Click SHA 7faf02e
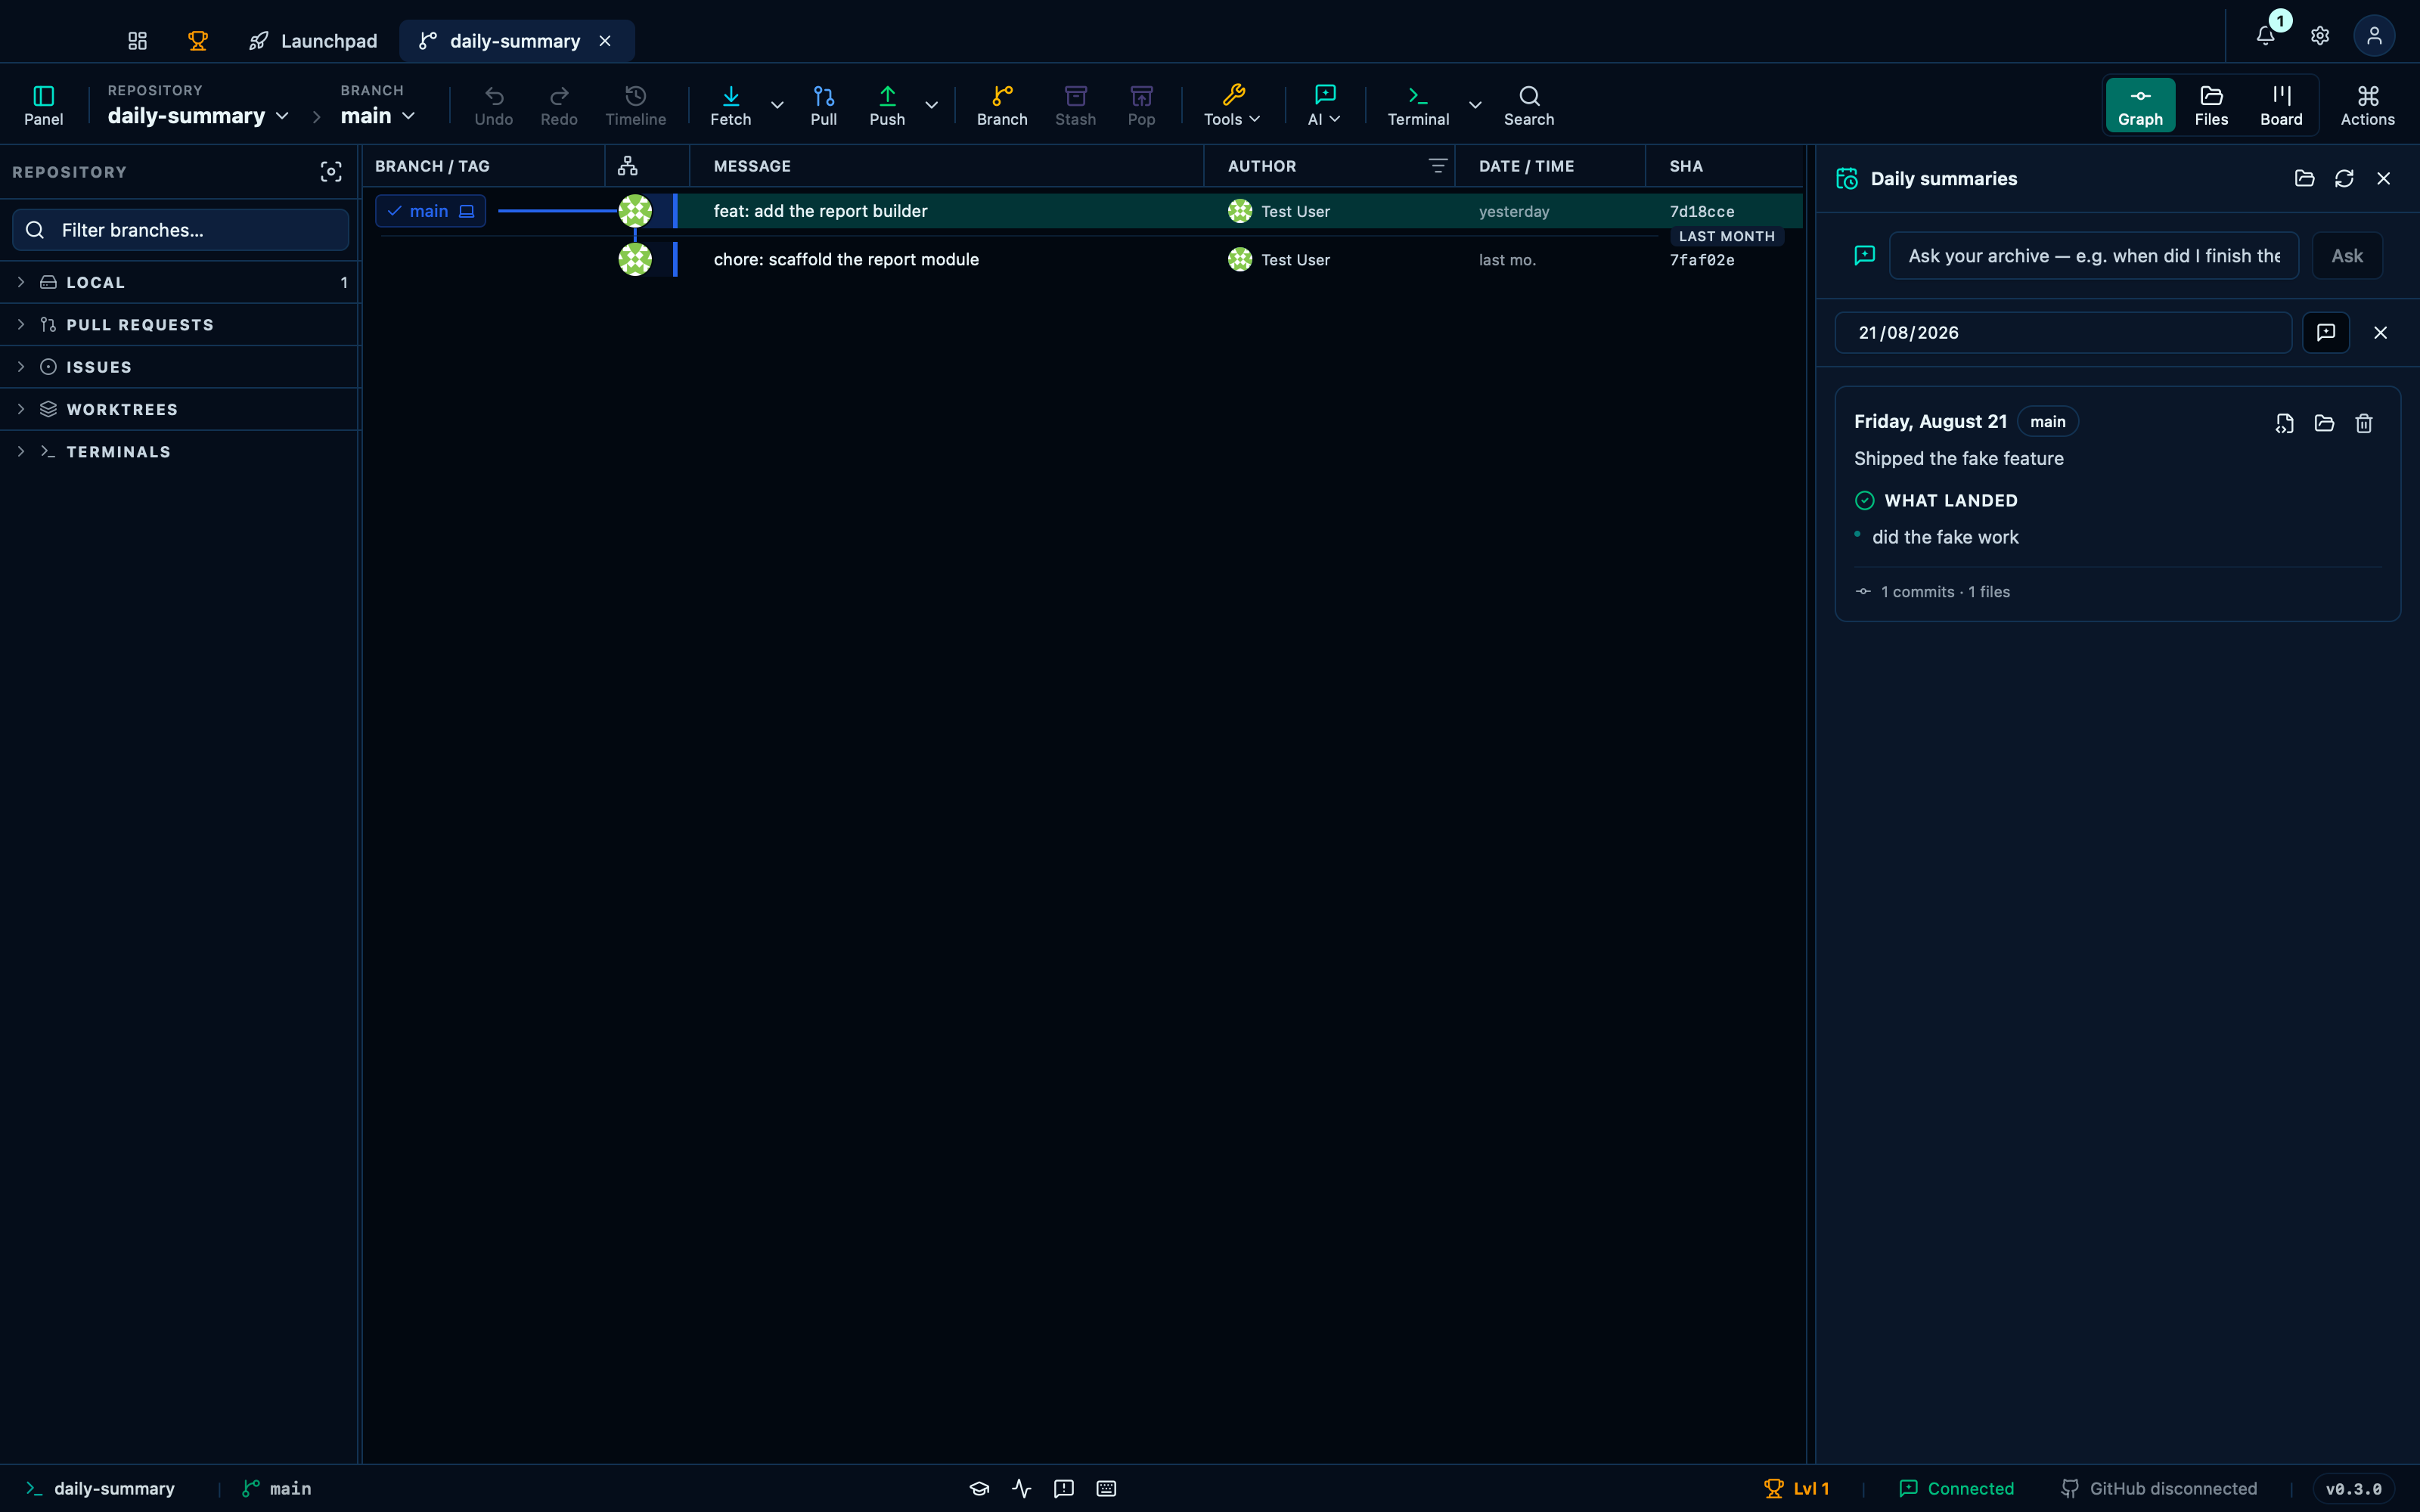 click(x=1702, y=260)
